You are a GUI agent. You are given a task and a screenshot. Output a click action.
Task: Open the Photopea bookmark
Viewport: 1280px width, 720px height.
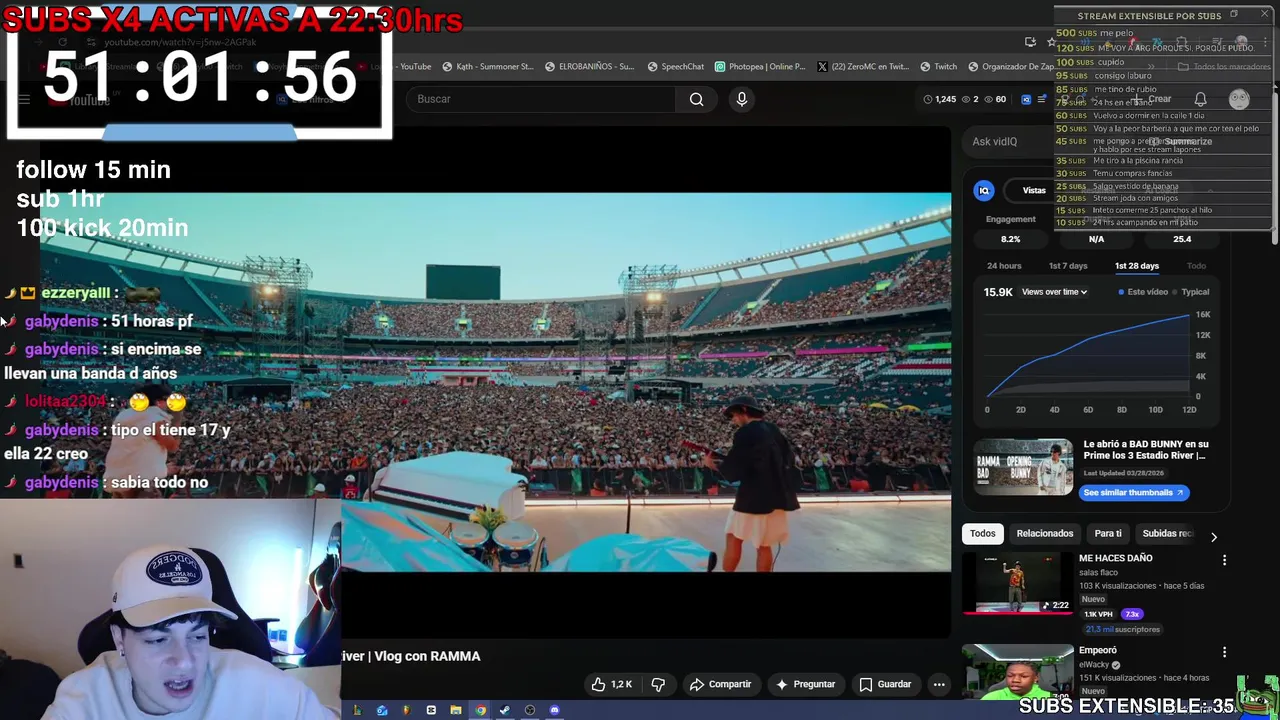point(760,67)
